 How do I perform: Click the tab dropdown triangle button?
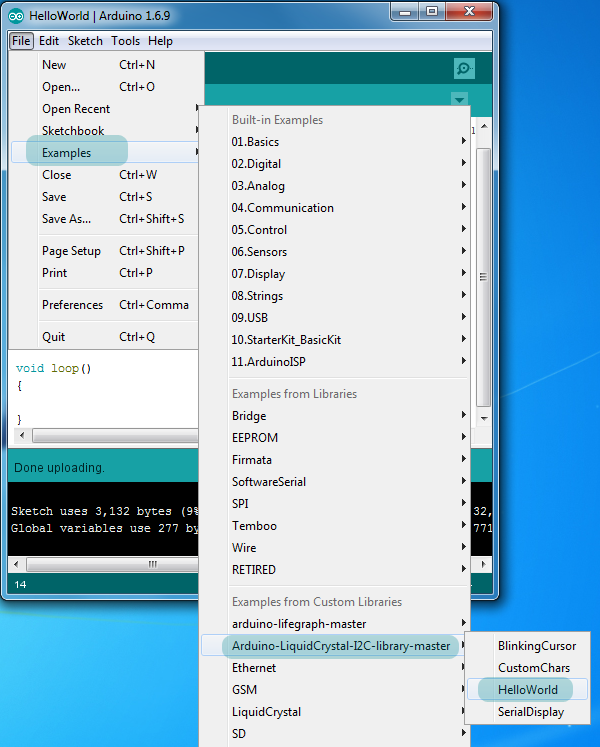coord(459,100)
